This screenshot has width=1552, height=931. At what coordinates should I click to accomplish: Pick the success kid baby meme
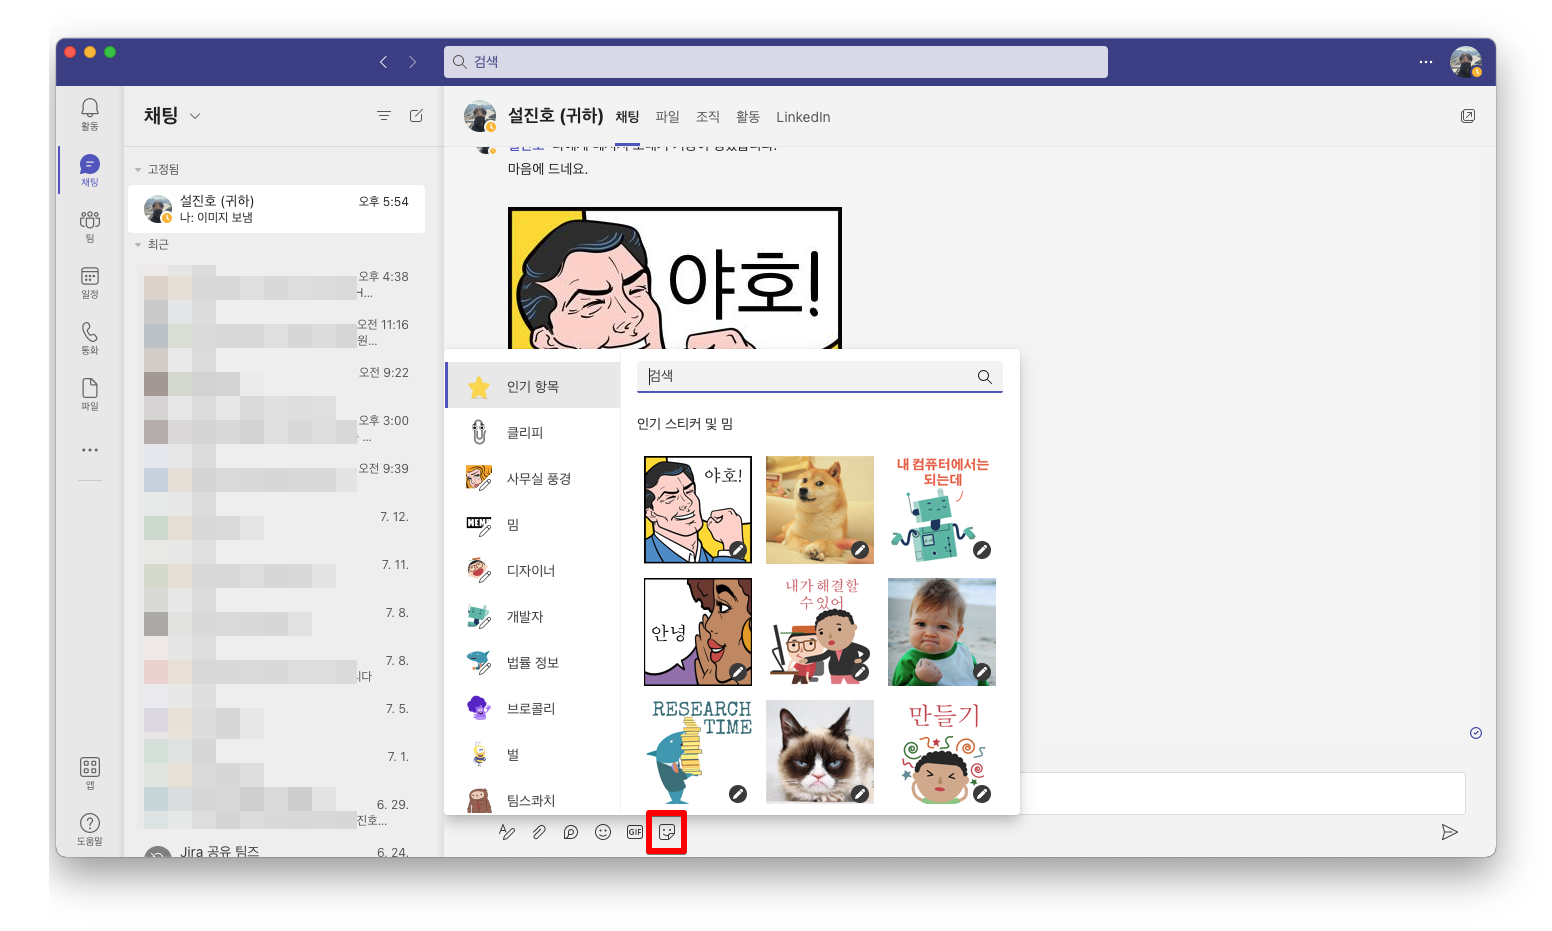(942, 632)
